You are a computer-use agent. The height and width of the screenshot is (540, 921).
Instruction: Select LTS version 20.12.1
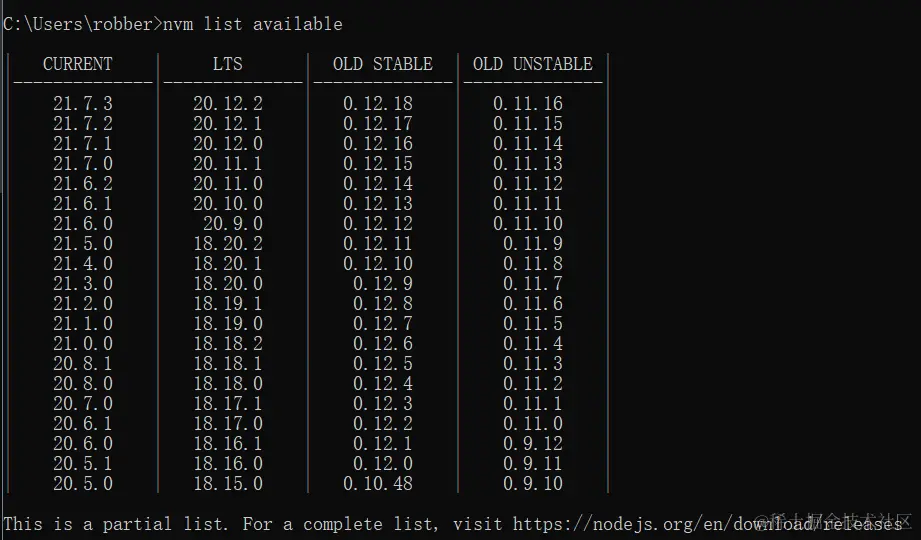coord(228,124)
